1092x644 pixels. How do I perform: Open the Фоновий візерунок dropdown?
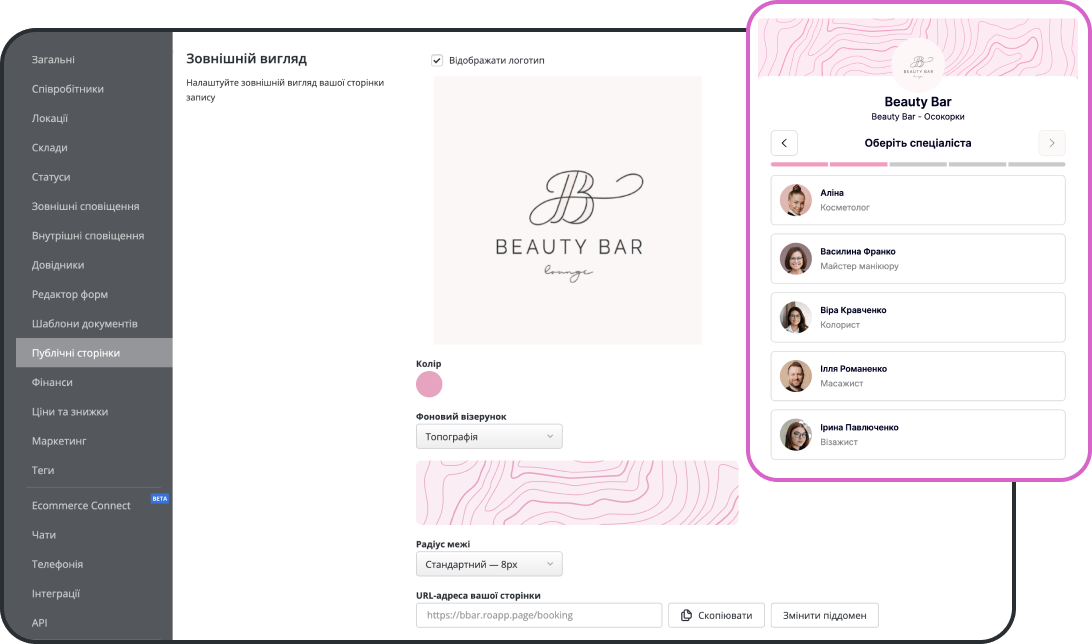point(489,437)
